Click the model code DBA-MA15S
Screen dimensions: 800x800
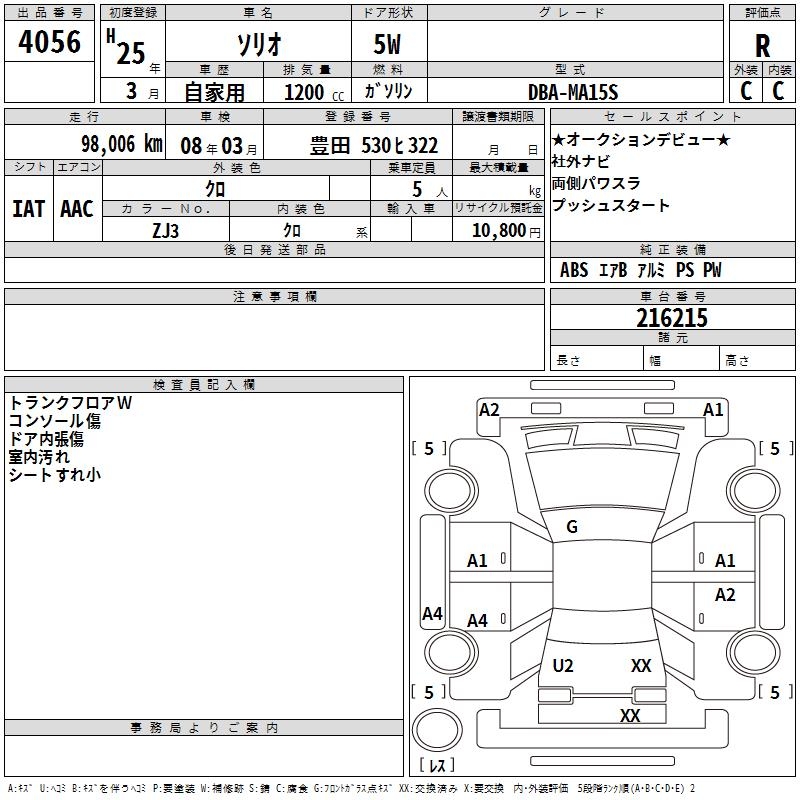574,92
